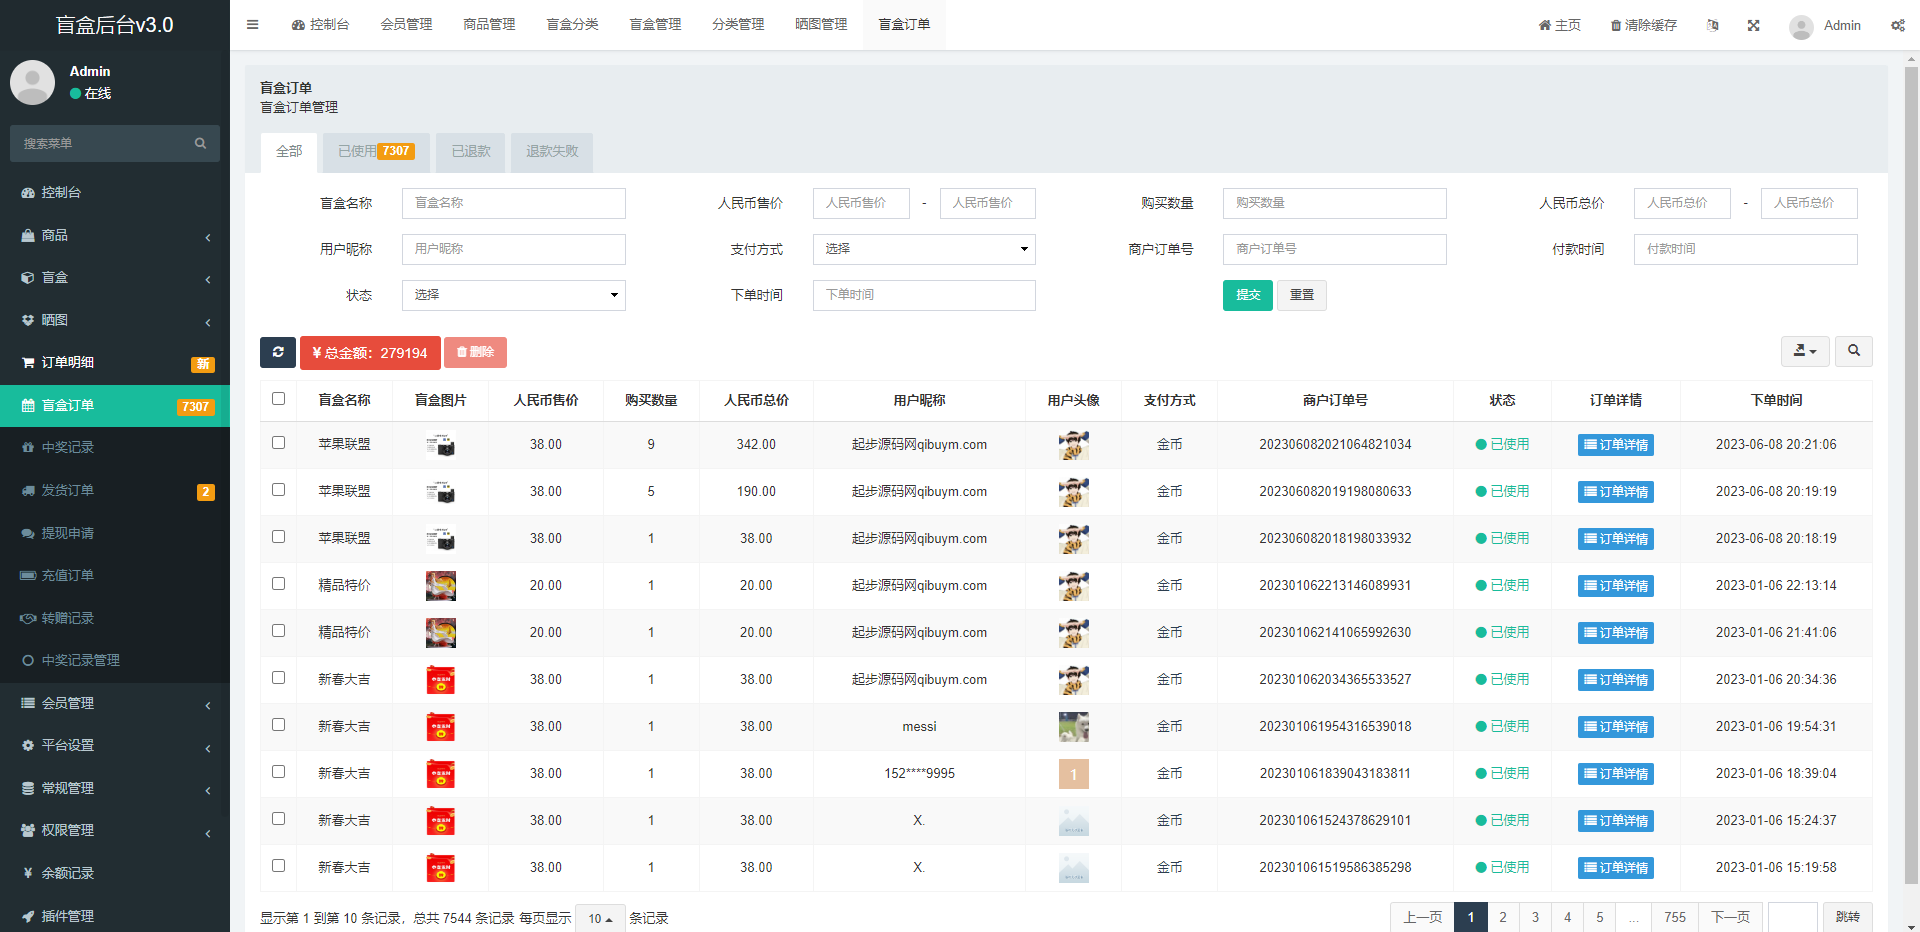Viewport: 1920px width, 932px height.
Task: Toggle the select-all checkbox in table header
Action: point(278,399)
